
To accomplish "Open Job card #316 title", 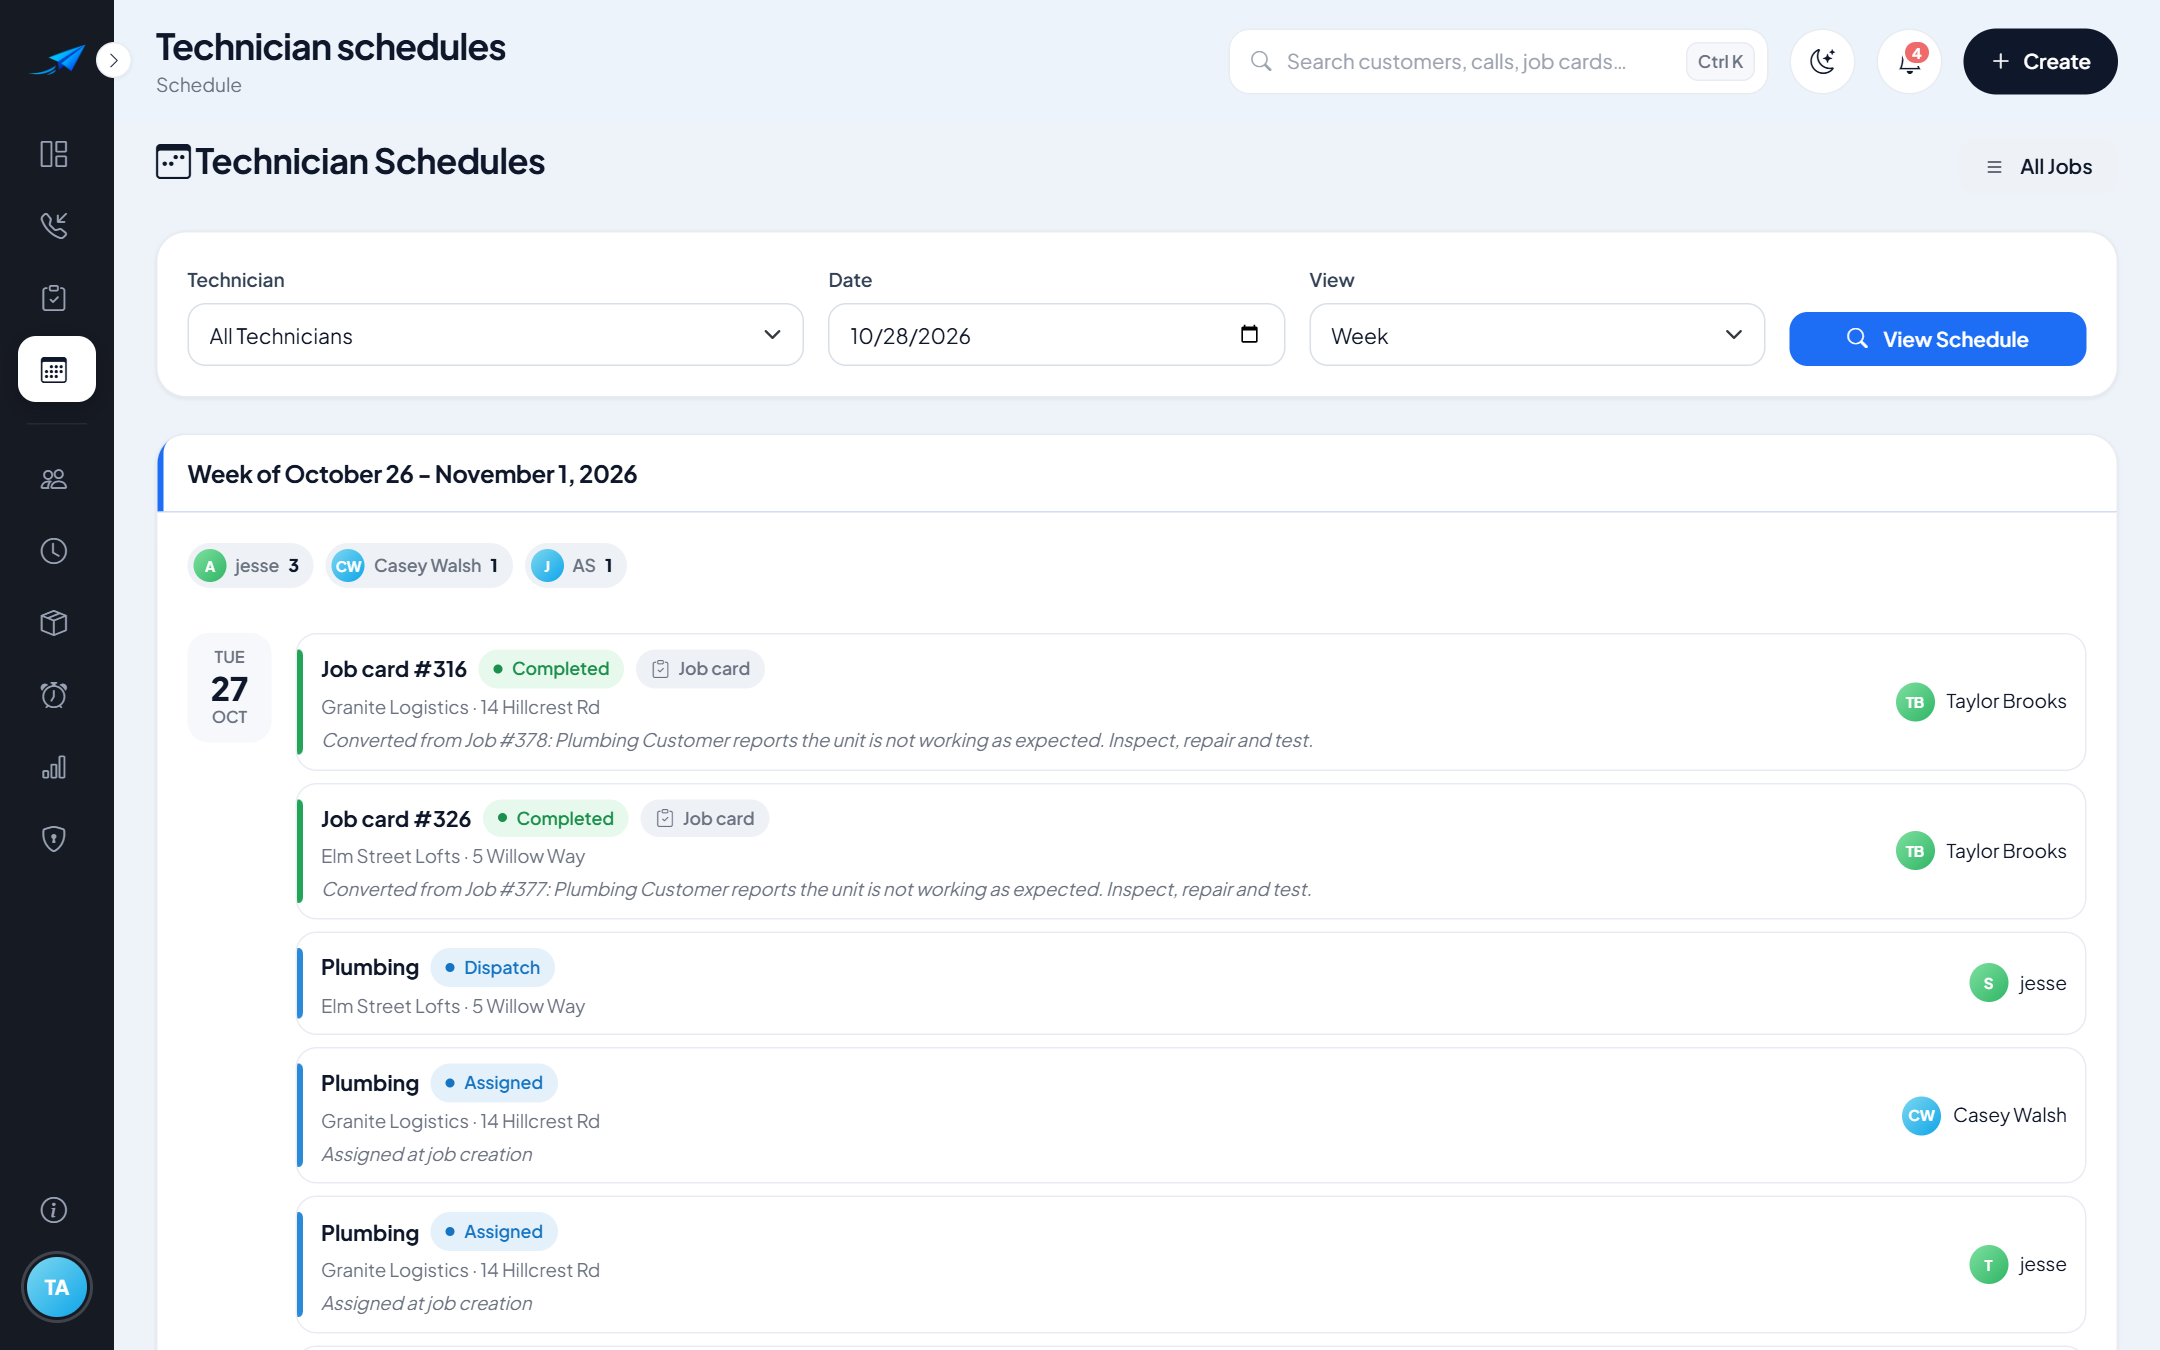I will [x=394, y=669].
